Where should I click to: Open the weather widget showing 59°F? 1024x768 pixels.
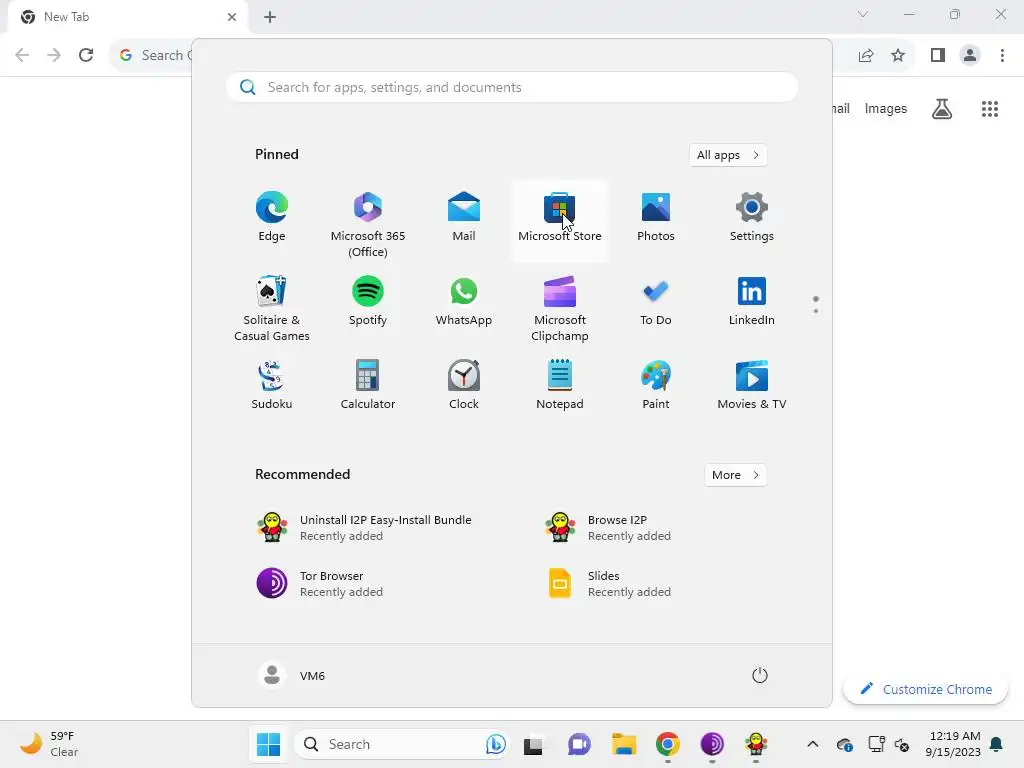48,744
